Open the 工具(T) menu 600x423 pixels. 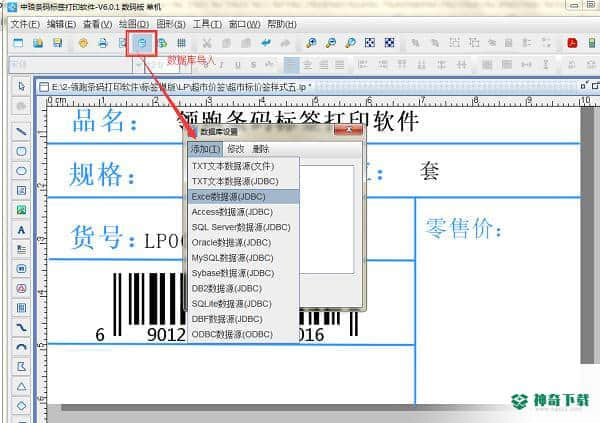(207, 24)
